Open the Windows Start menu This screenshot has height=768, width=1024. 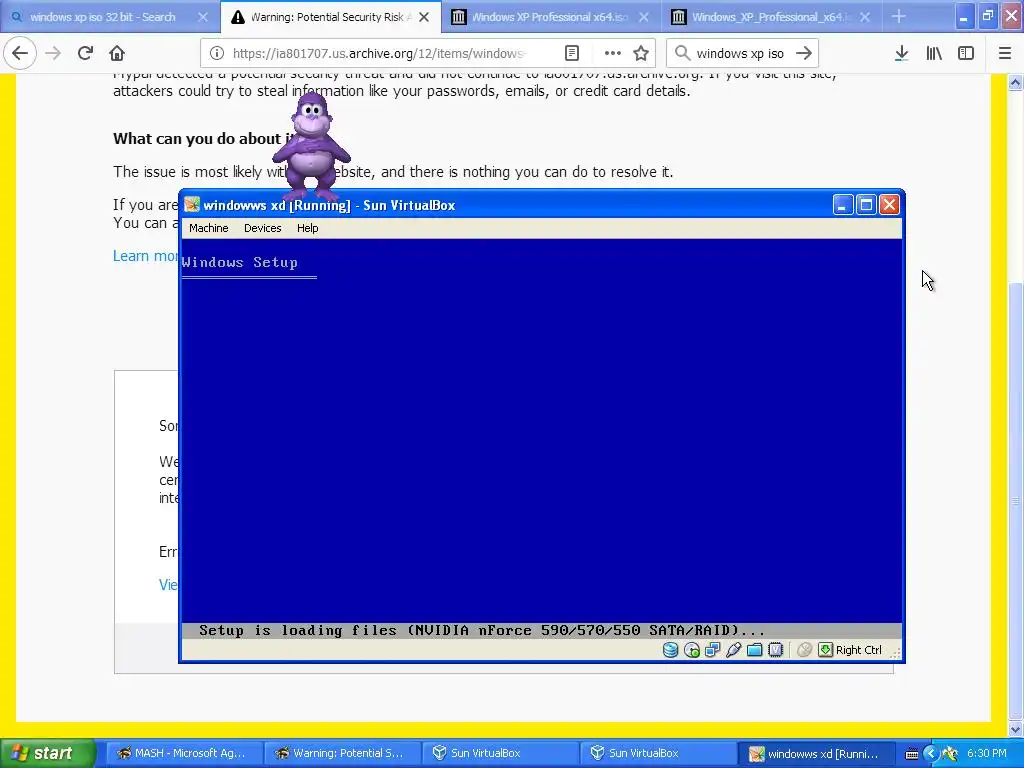(47, 754)
